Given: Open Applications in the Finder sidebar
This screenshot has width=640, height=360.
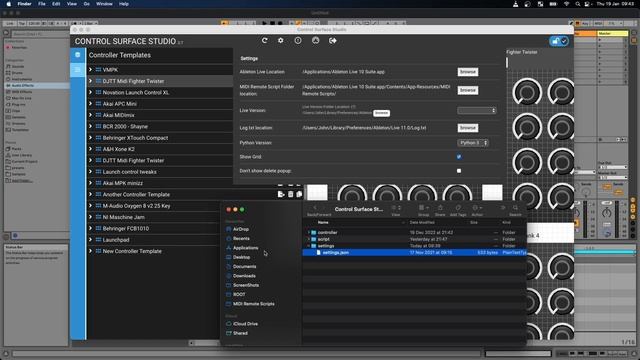Looking at the screenshot, I should 245,248.
